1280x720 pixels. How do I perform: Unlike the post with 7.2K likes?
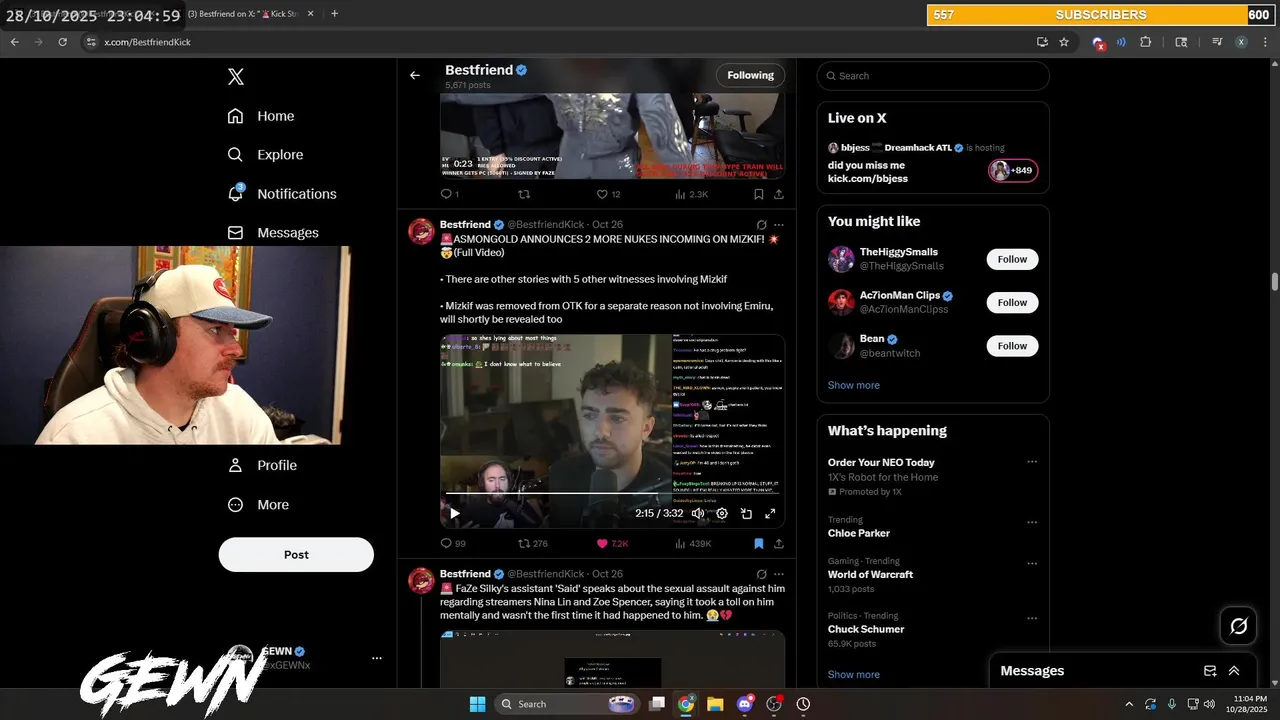click(612, 544)
